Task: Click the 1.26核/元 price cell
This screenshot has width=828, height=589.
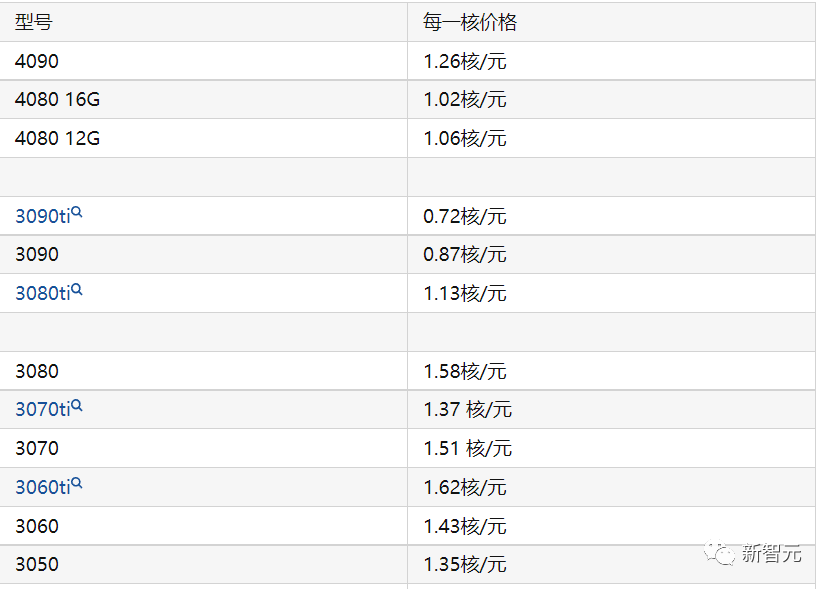Action: [x=465, y=61]
